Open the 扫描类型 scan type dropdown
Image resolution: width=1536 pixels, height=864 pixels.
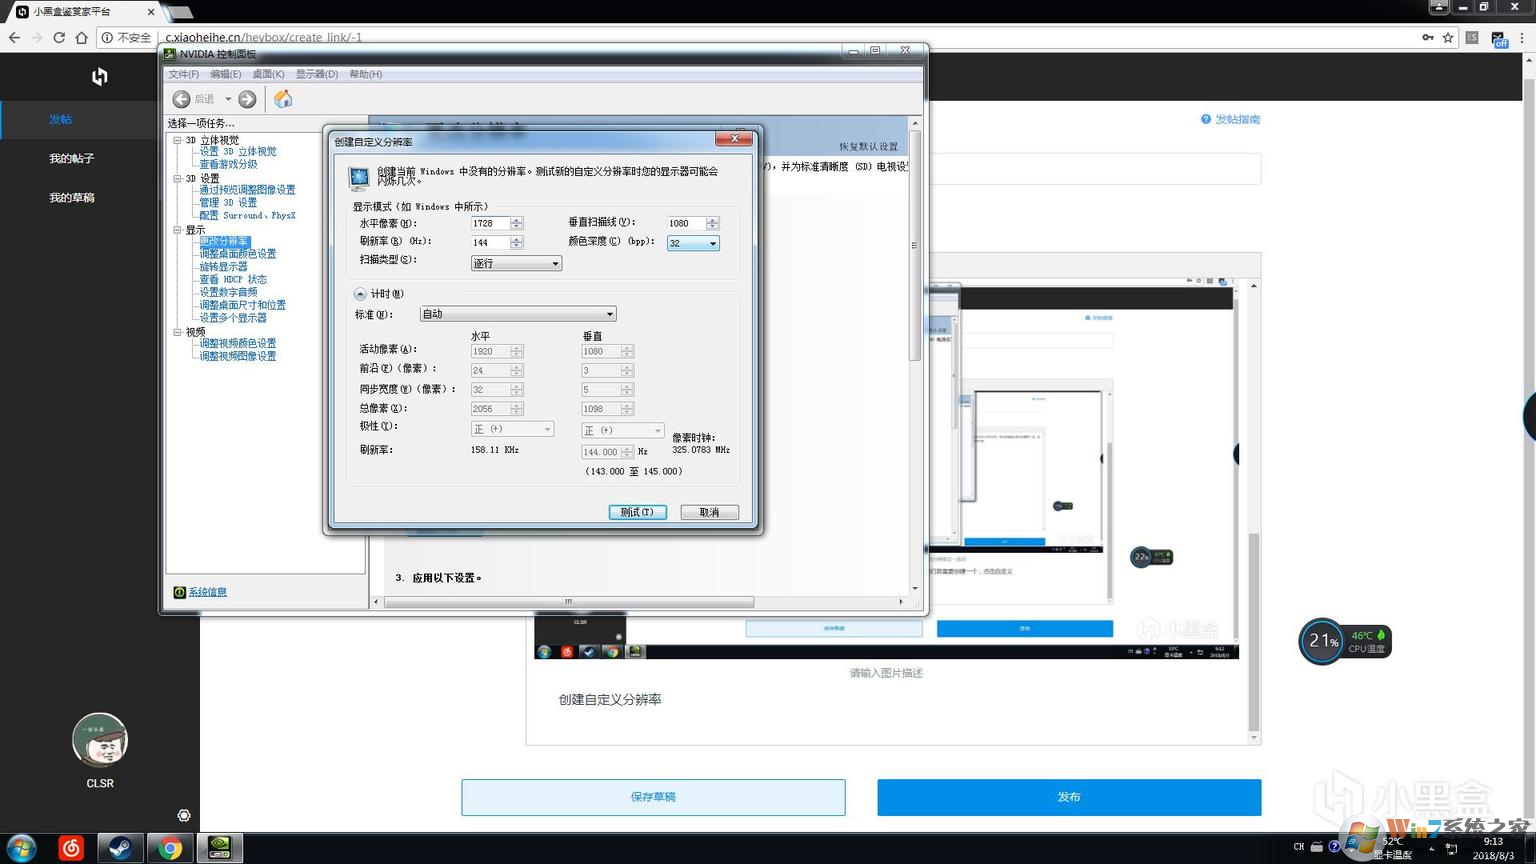coord(516,263)
